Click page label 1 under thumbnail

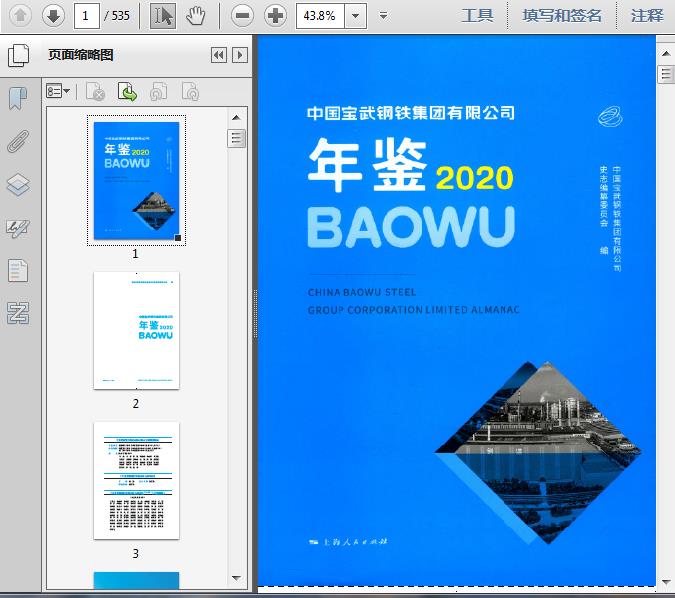[136, 254]
